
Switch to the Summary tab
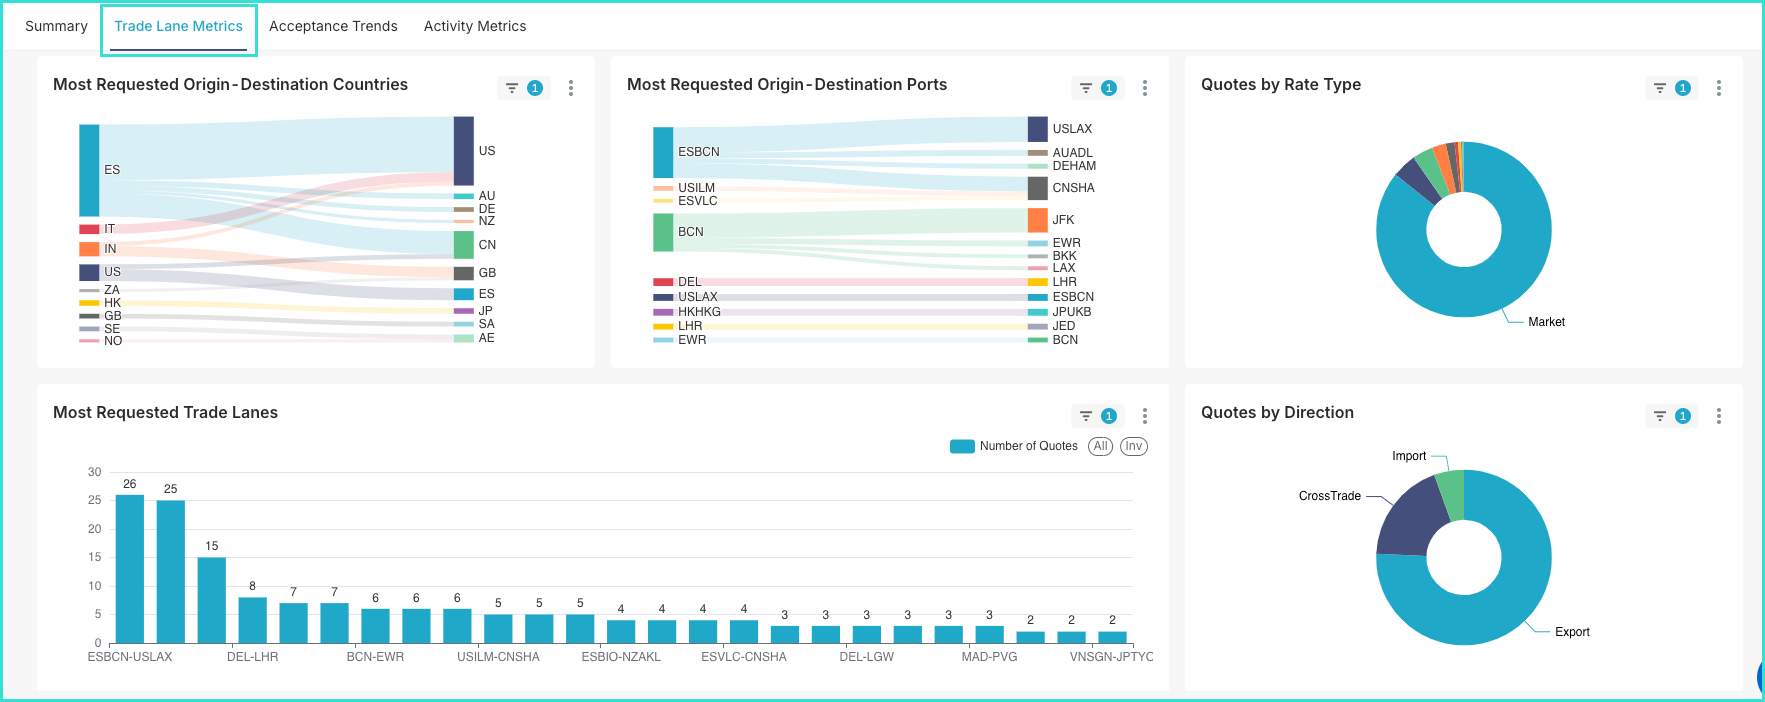(56, 26)
